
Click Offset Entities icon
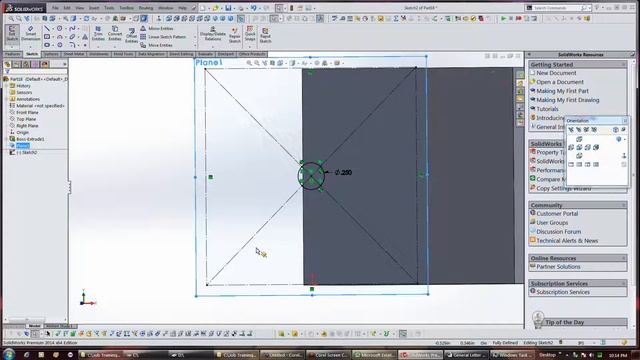coord(131,36)
